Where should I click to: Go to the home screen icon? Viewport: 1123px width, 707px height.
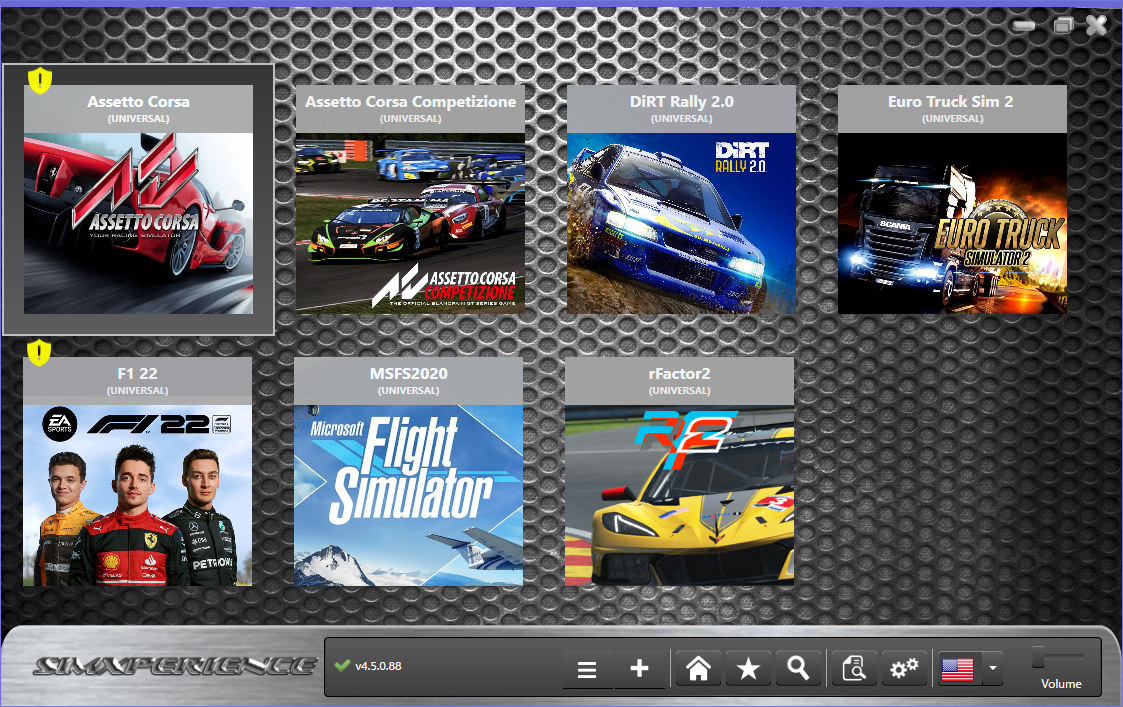coord(698,669)
